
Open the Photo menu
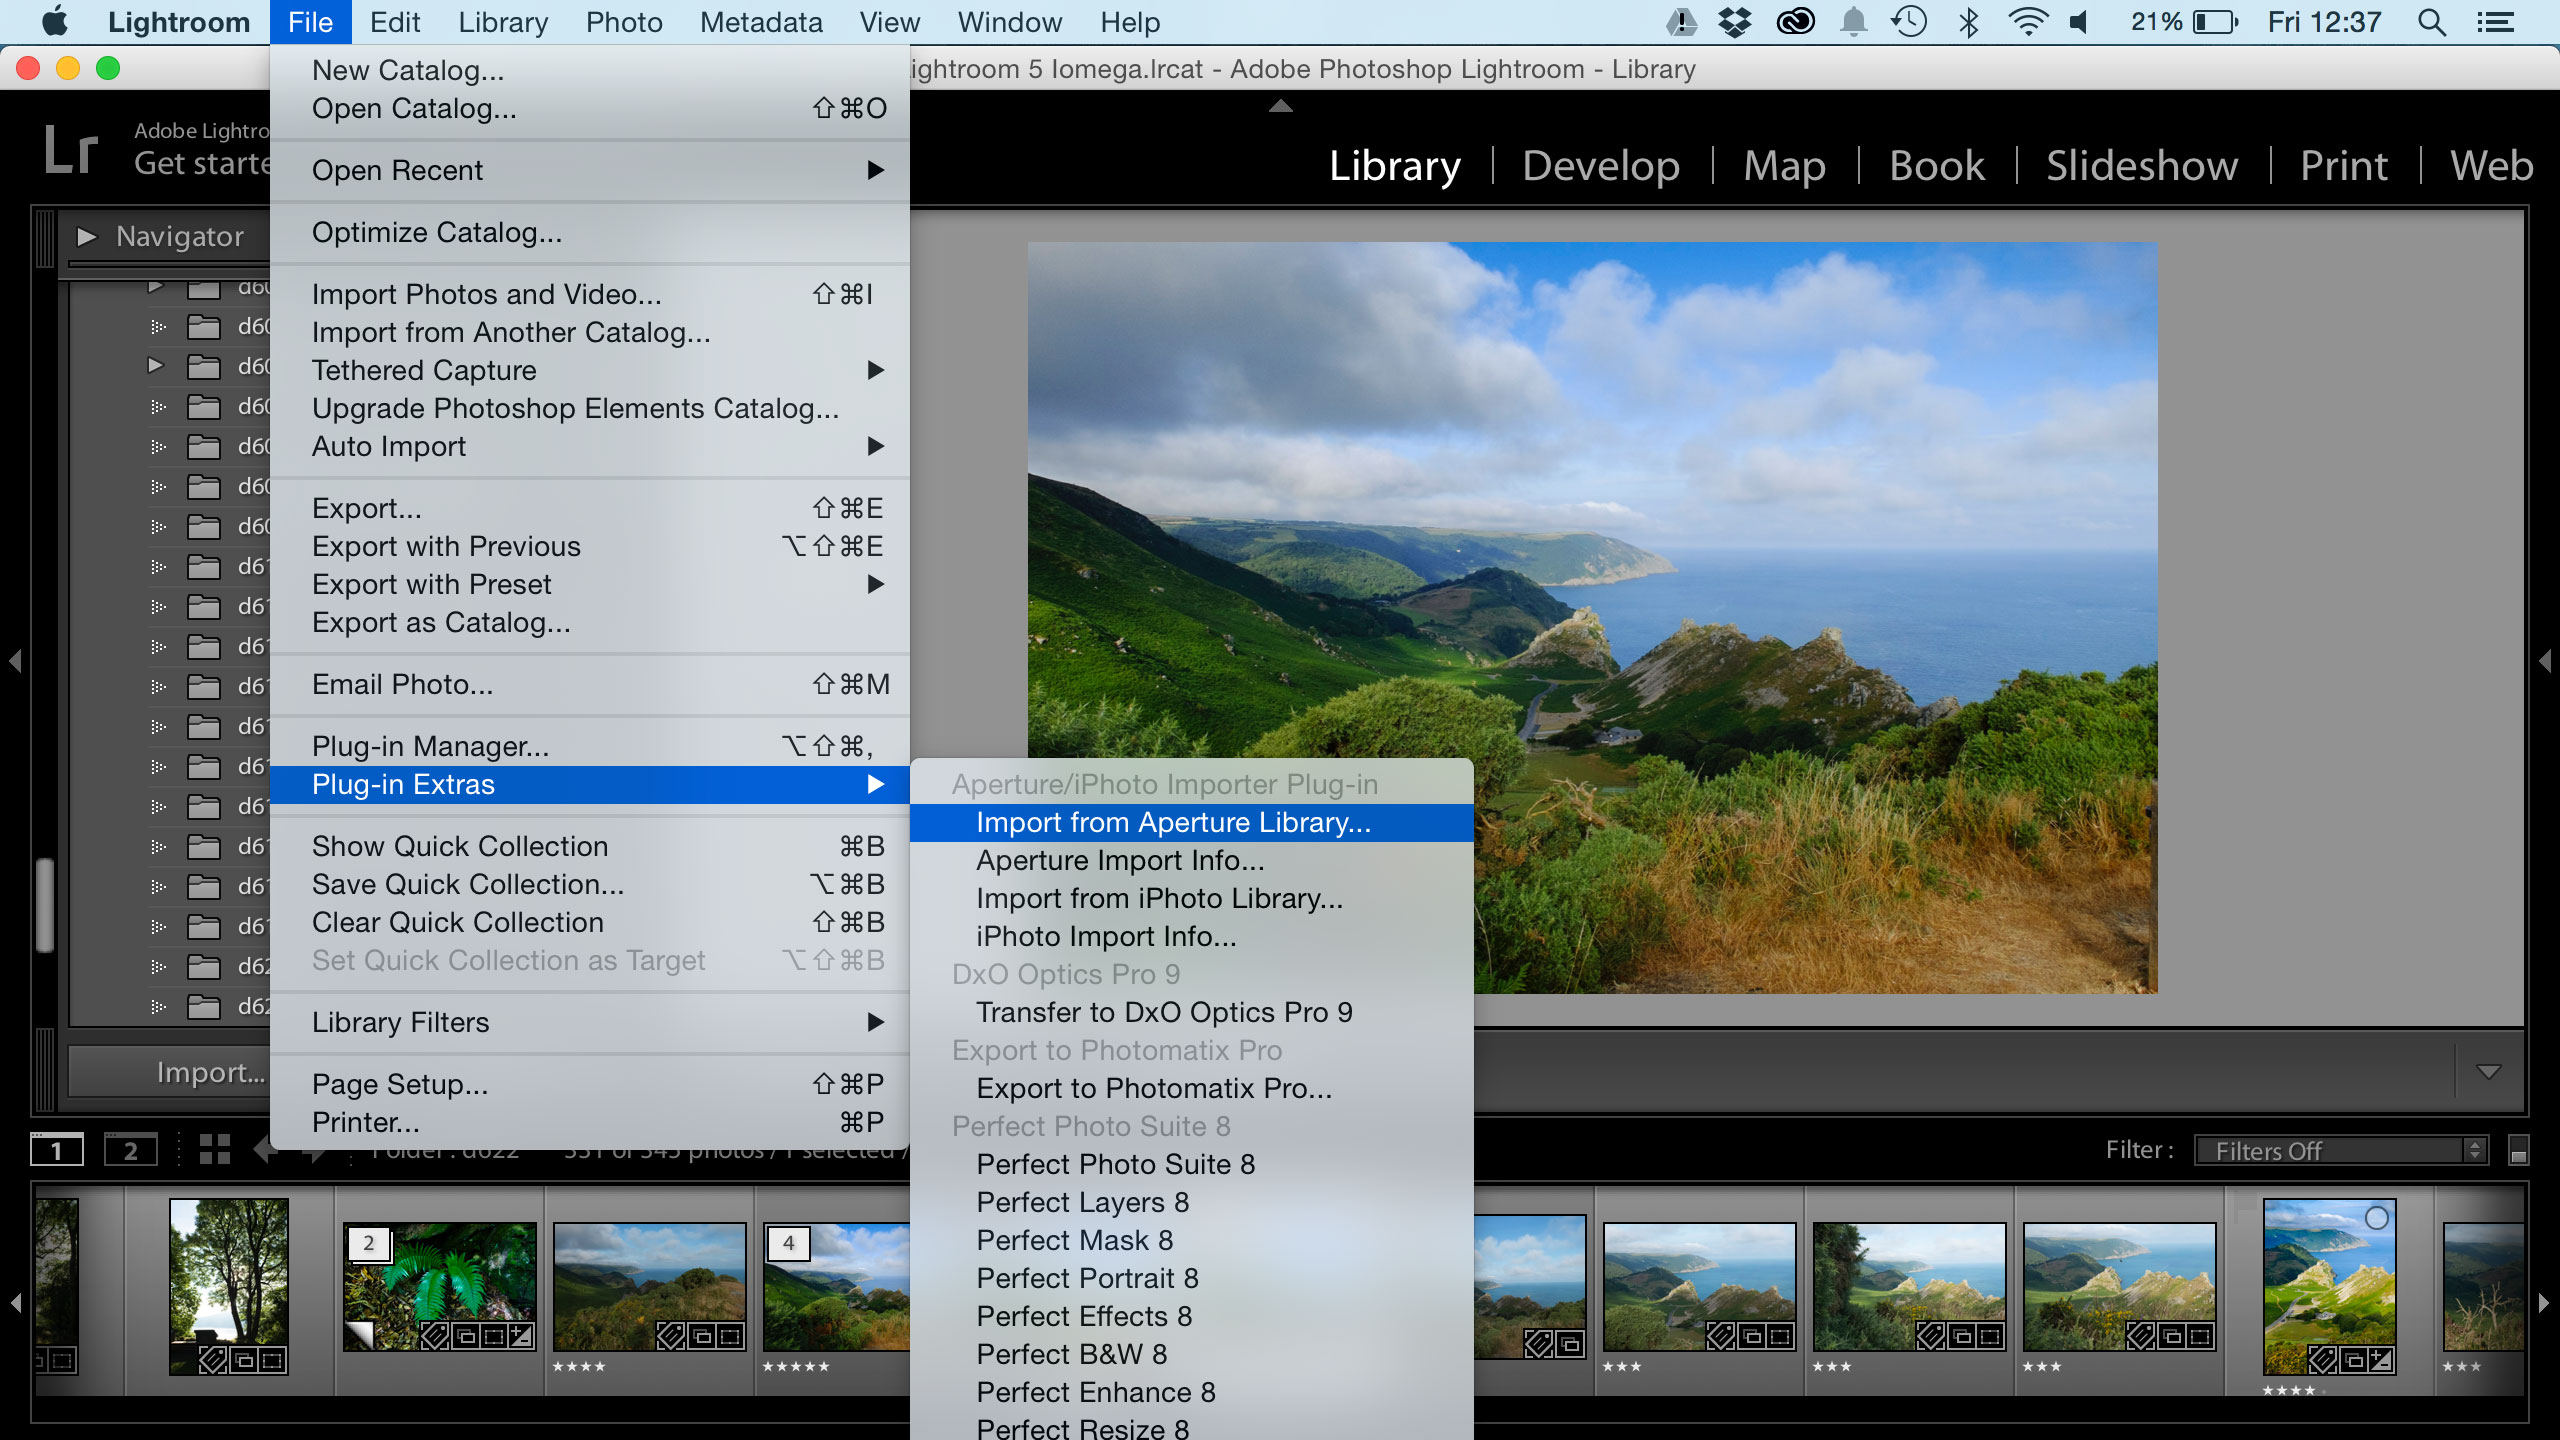tap(624, 22)
